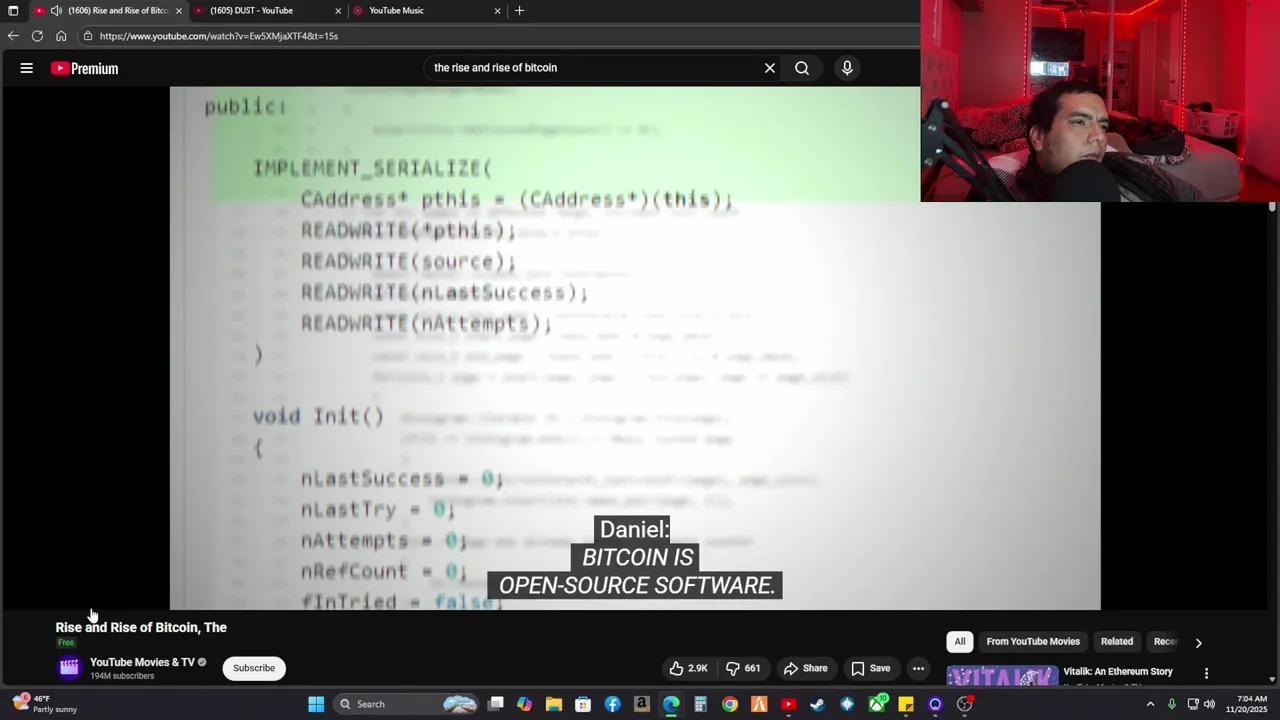This screenshot has width=1280, height=720.
Task: Open Vitalik: An Ethereum Story thumbnail
Action: click(x=1002, y=676)
